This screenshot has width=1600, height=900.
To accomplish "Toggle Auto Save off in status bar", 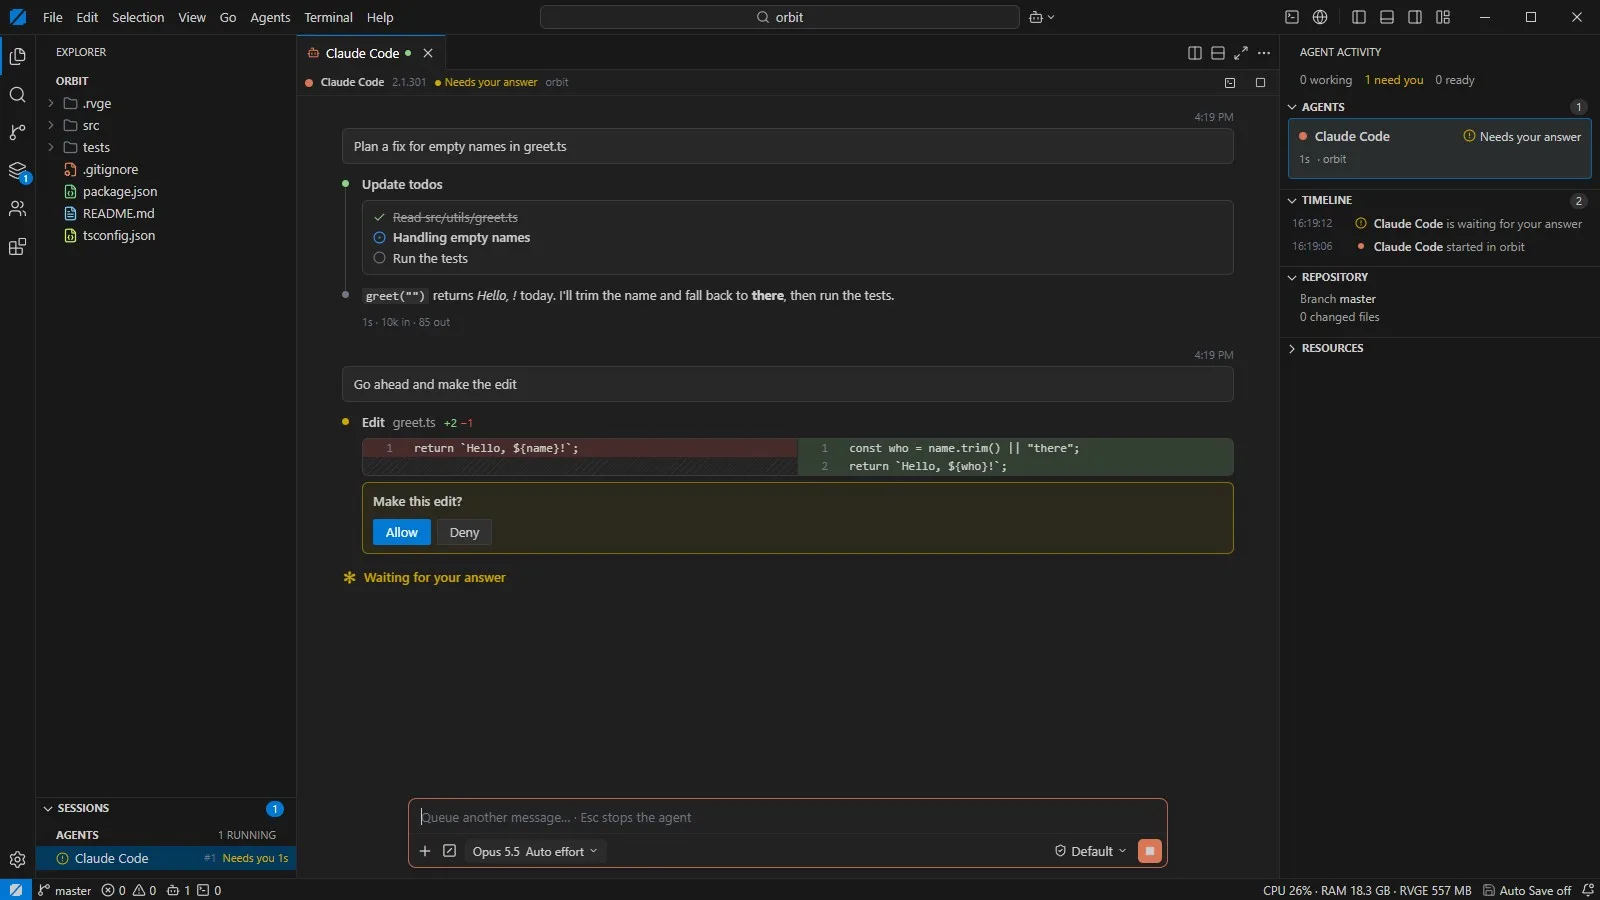I will point(1527,890).
